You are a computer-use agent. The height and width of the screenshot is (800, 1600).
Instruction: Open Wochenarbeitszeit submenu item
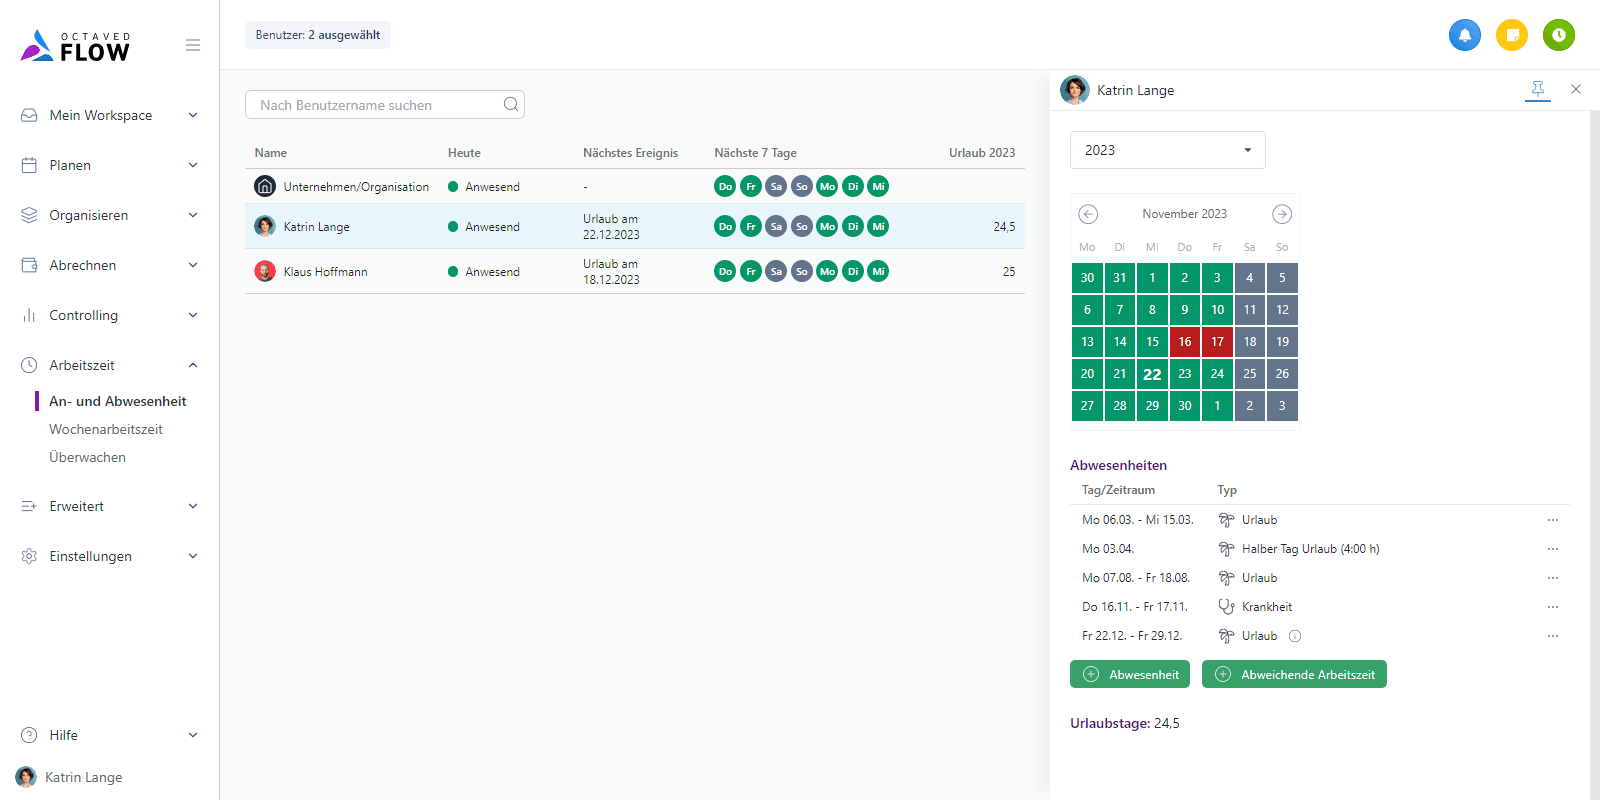pos(106,429)
